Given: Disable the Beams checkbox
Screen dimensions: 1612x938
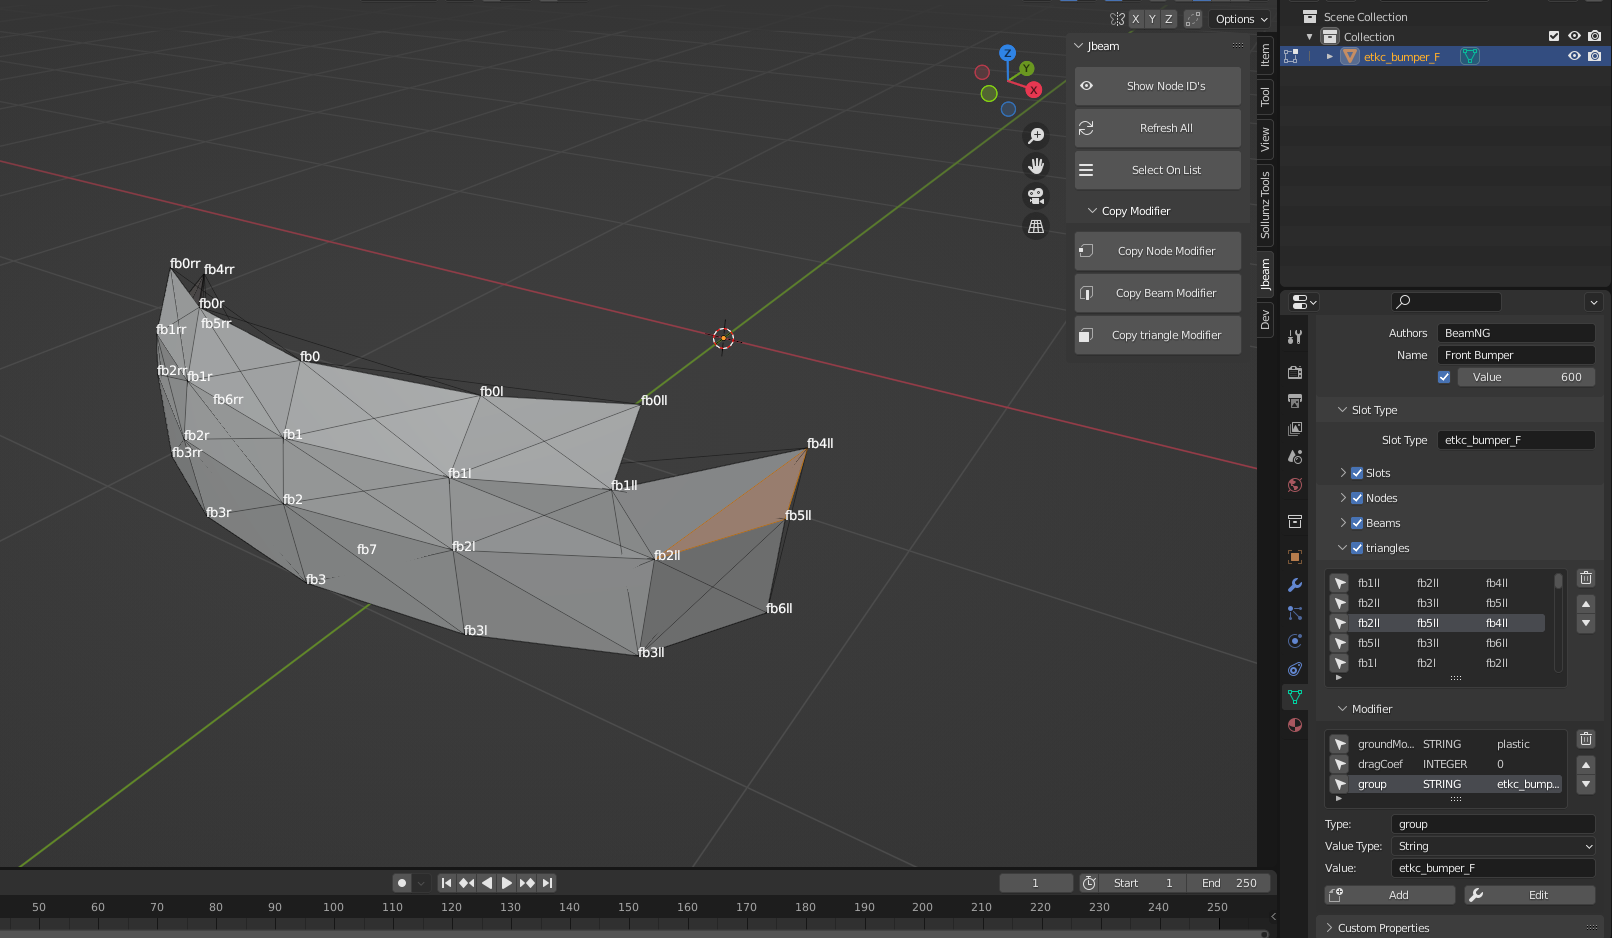Looking at the screenshot, I should point(1357,523).
